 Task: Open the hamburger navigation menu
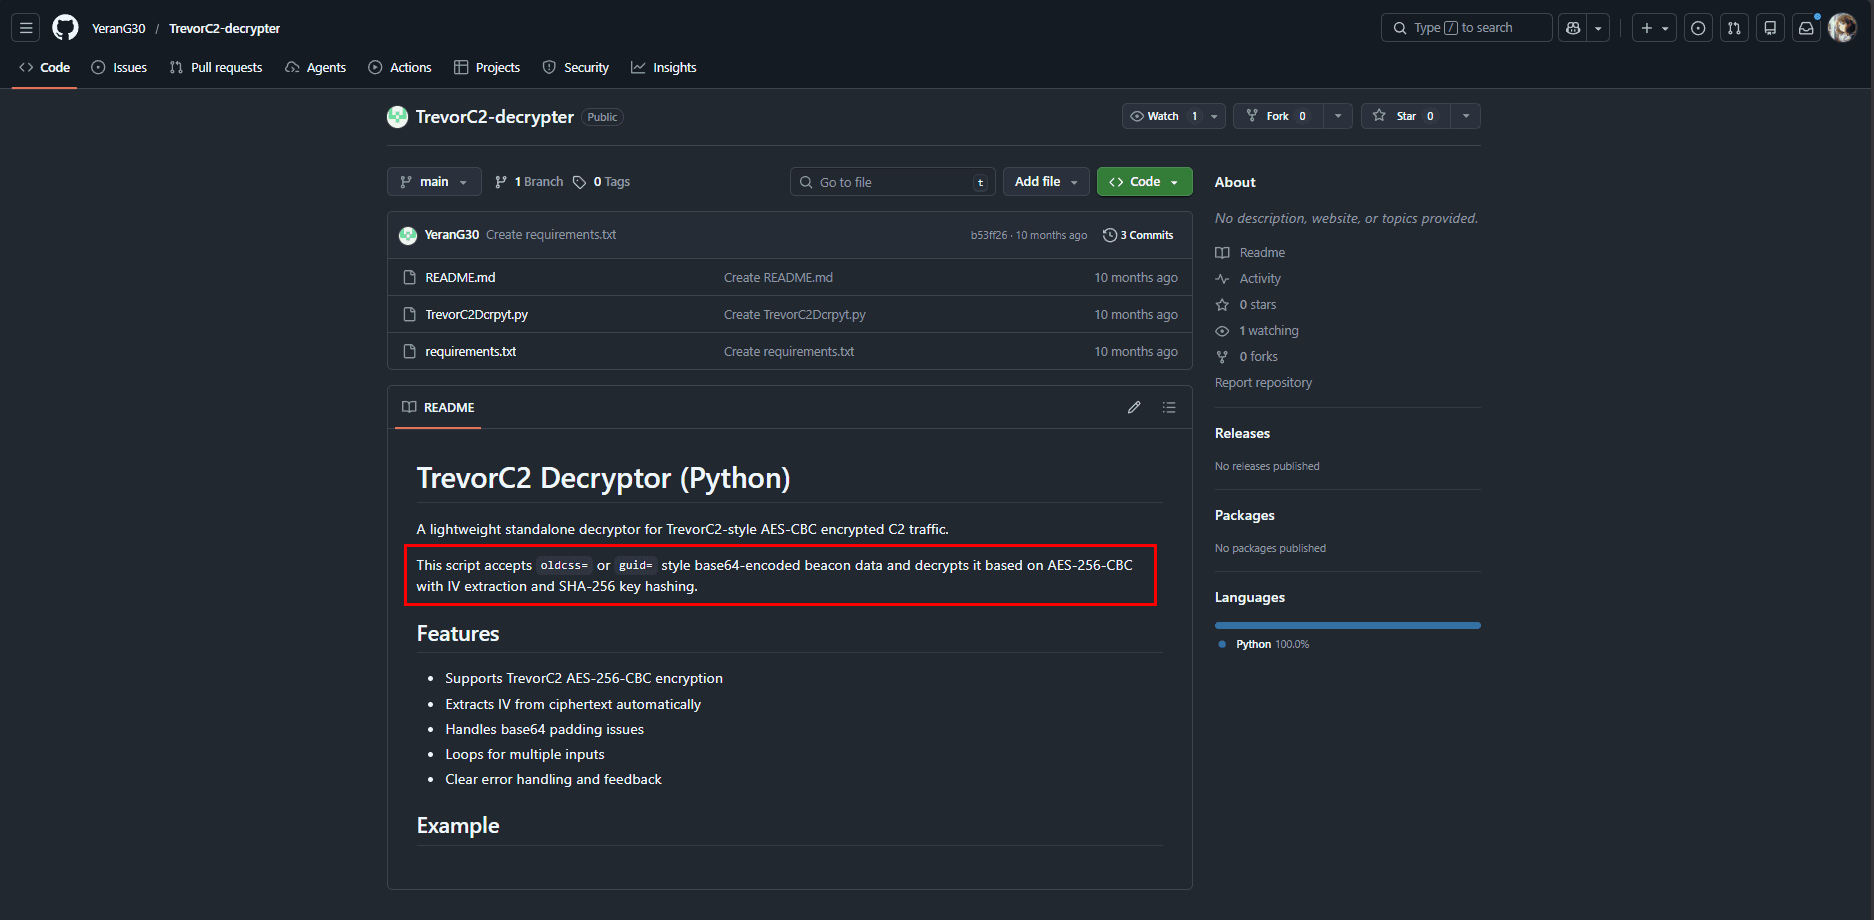[26, 28]
